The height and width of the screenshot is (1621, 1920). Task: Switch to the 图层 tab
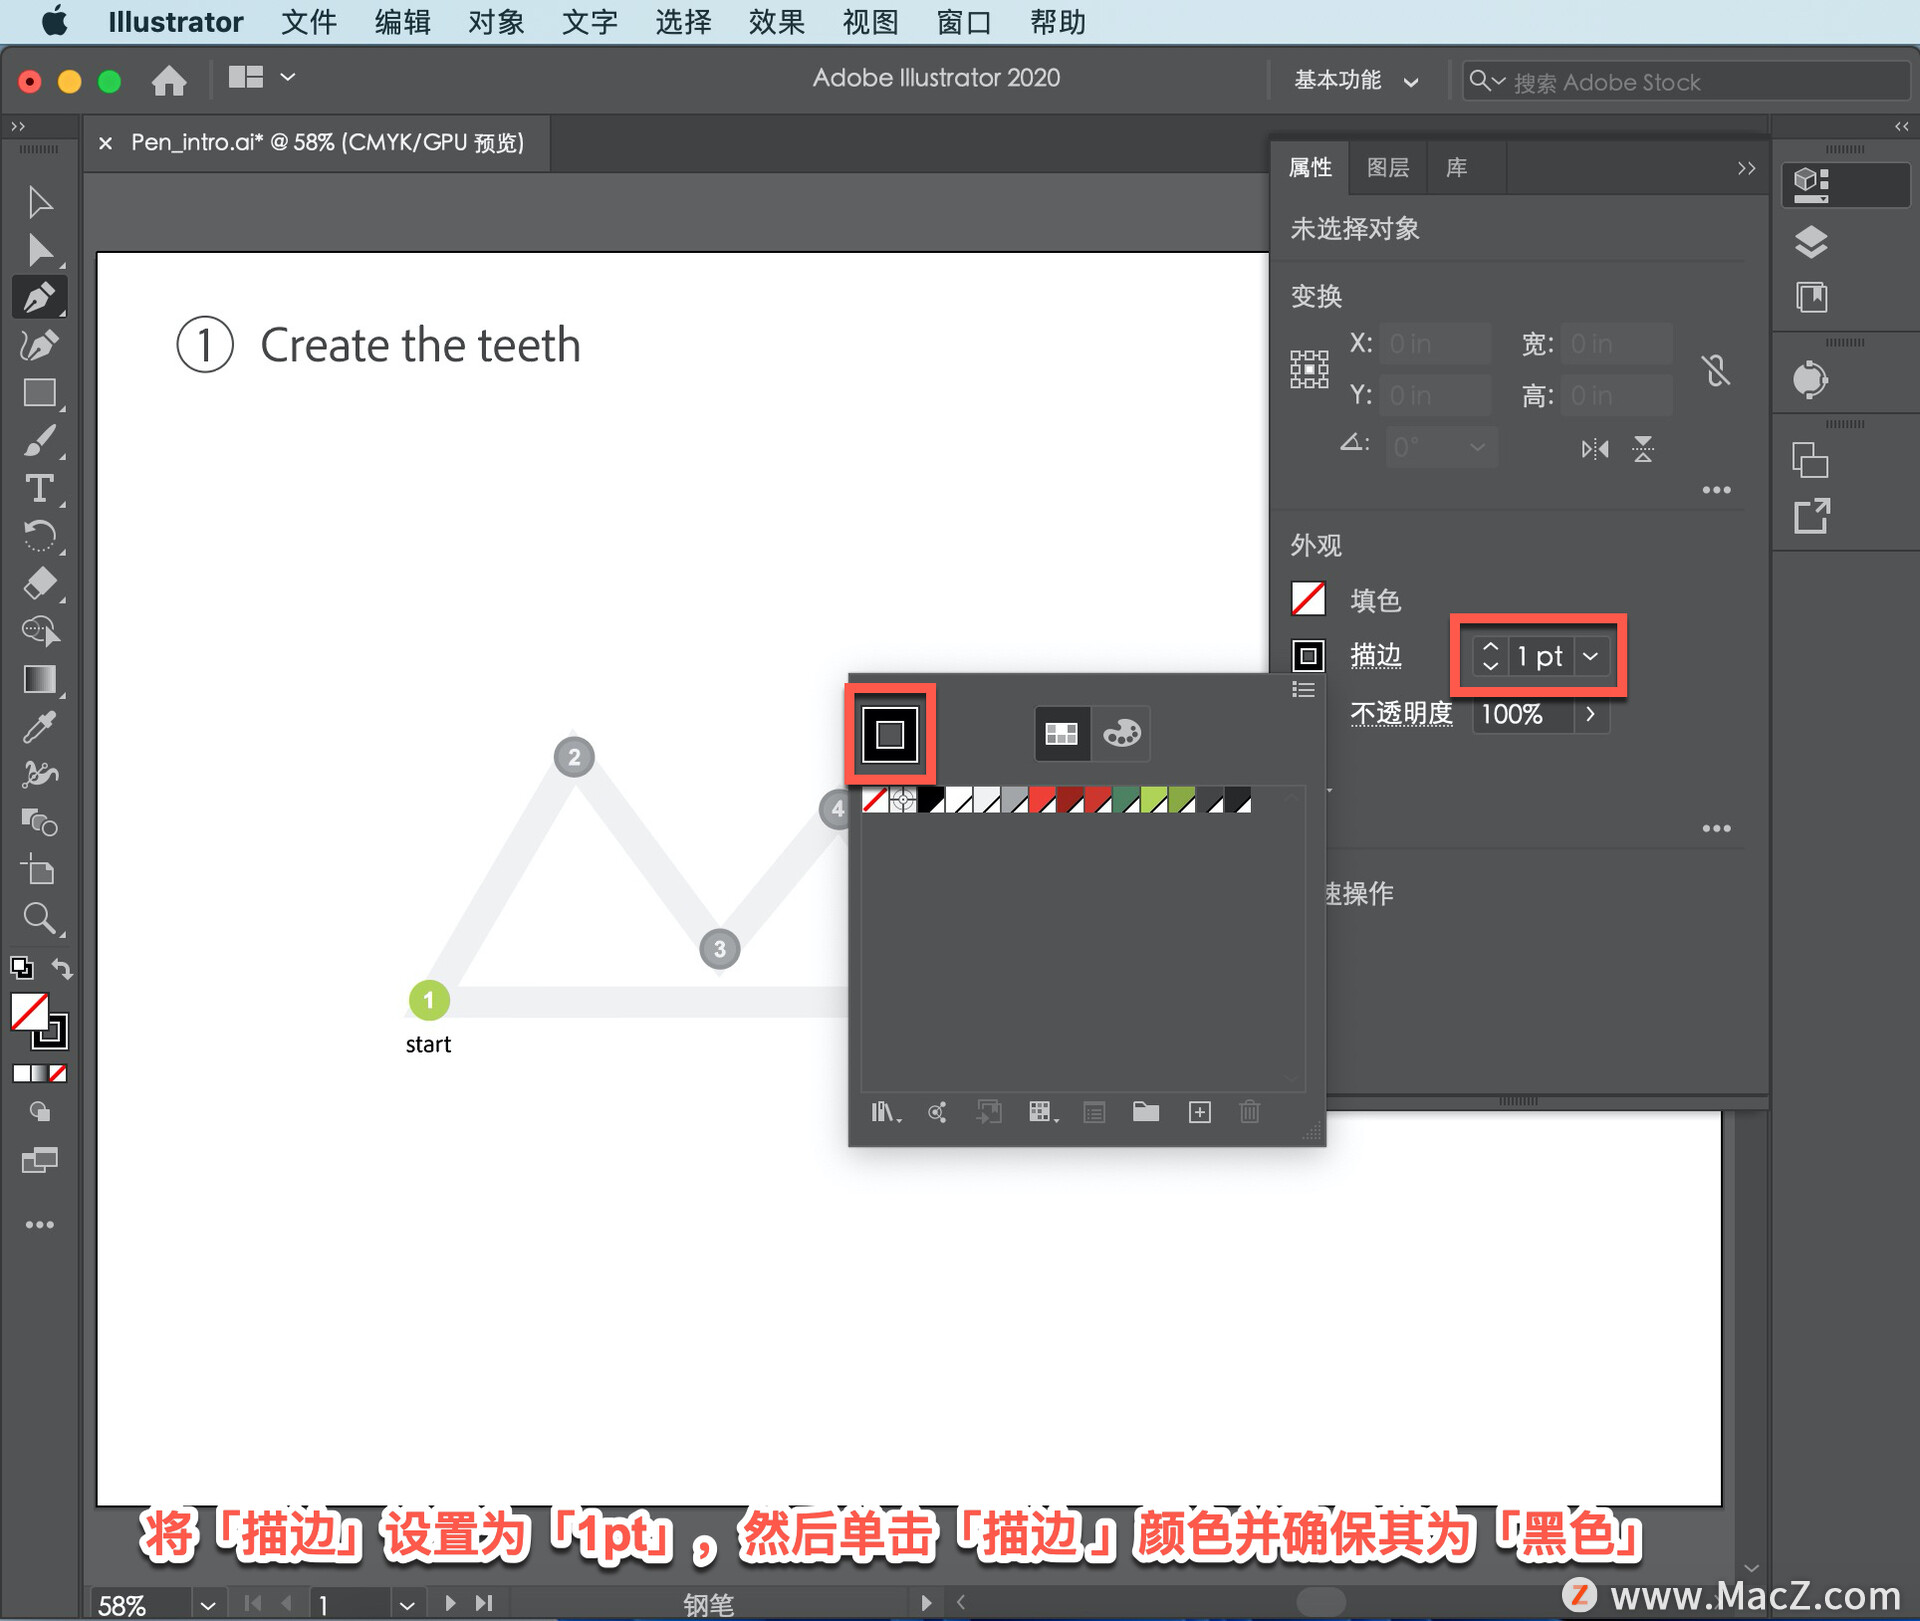tap(1387, 168)
